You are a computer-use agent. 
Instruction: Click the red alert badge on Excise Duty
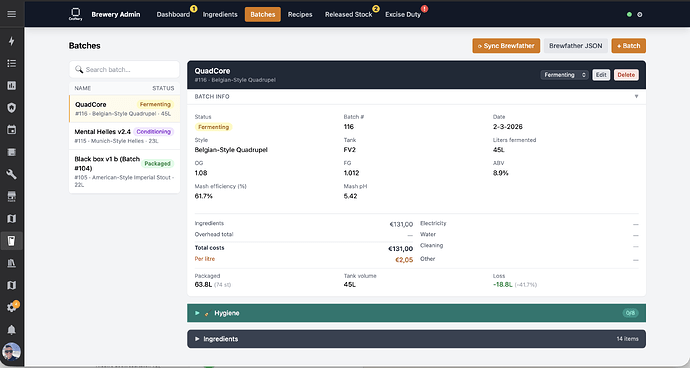(424, 8)
